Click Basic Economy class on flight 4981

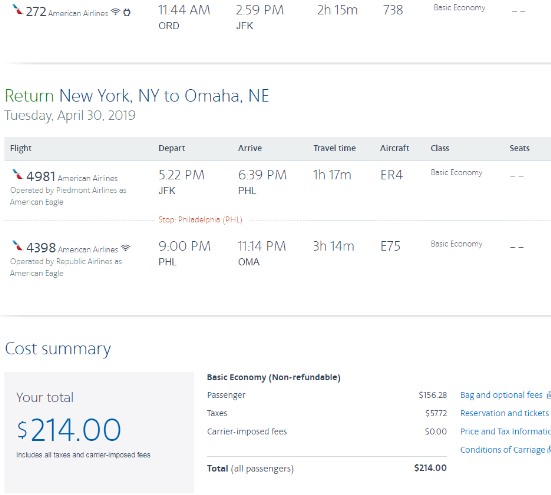[456, 172]
